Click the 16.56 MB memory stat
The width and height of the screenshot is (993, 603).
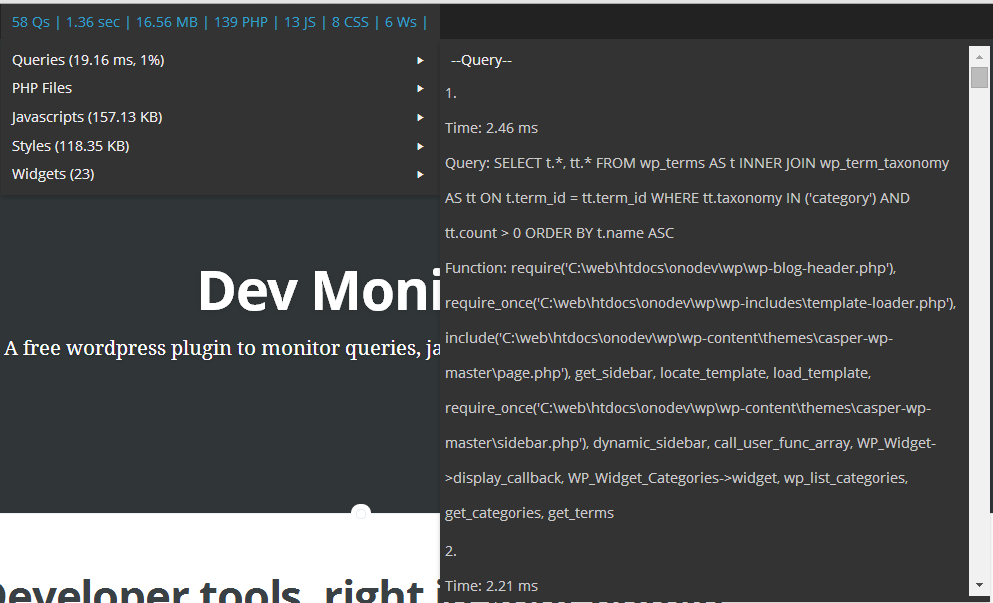click(x=167, y=22)
